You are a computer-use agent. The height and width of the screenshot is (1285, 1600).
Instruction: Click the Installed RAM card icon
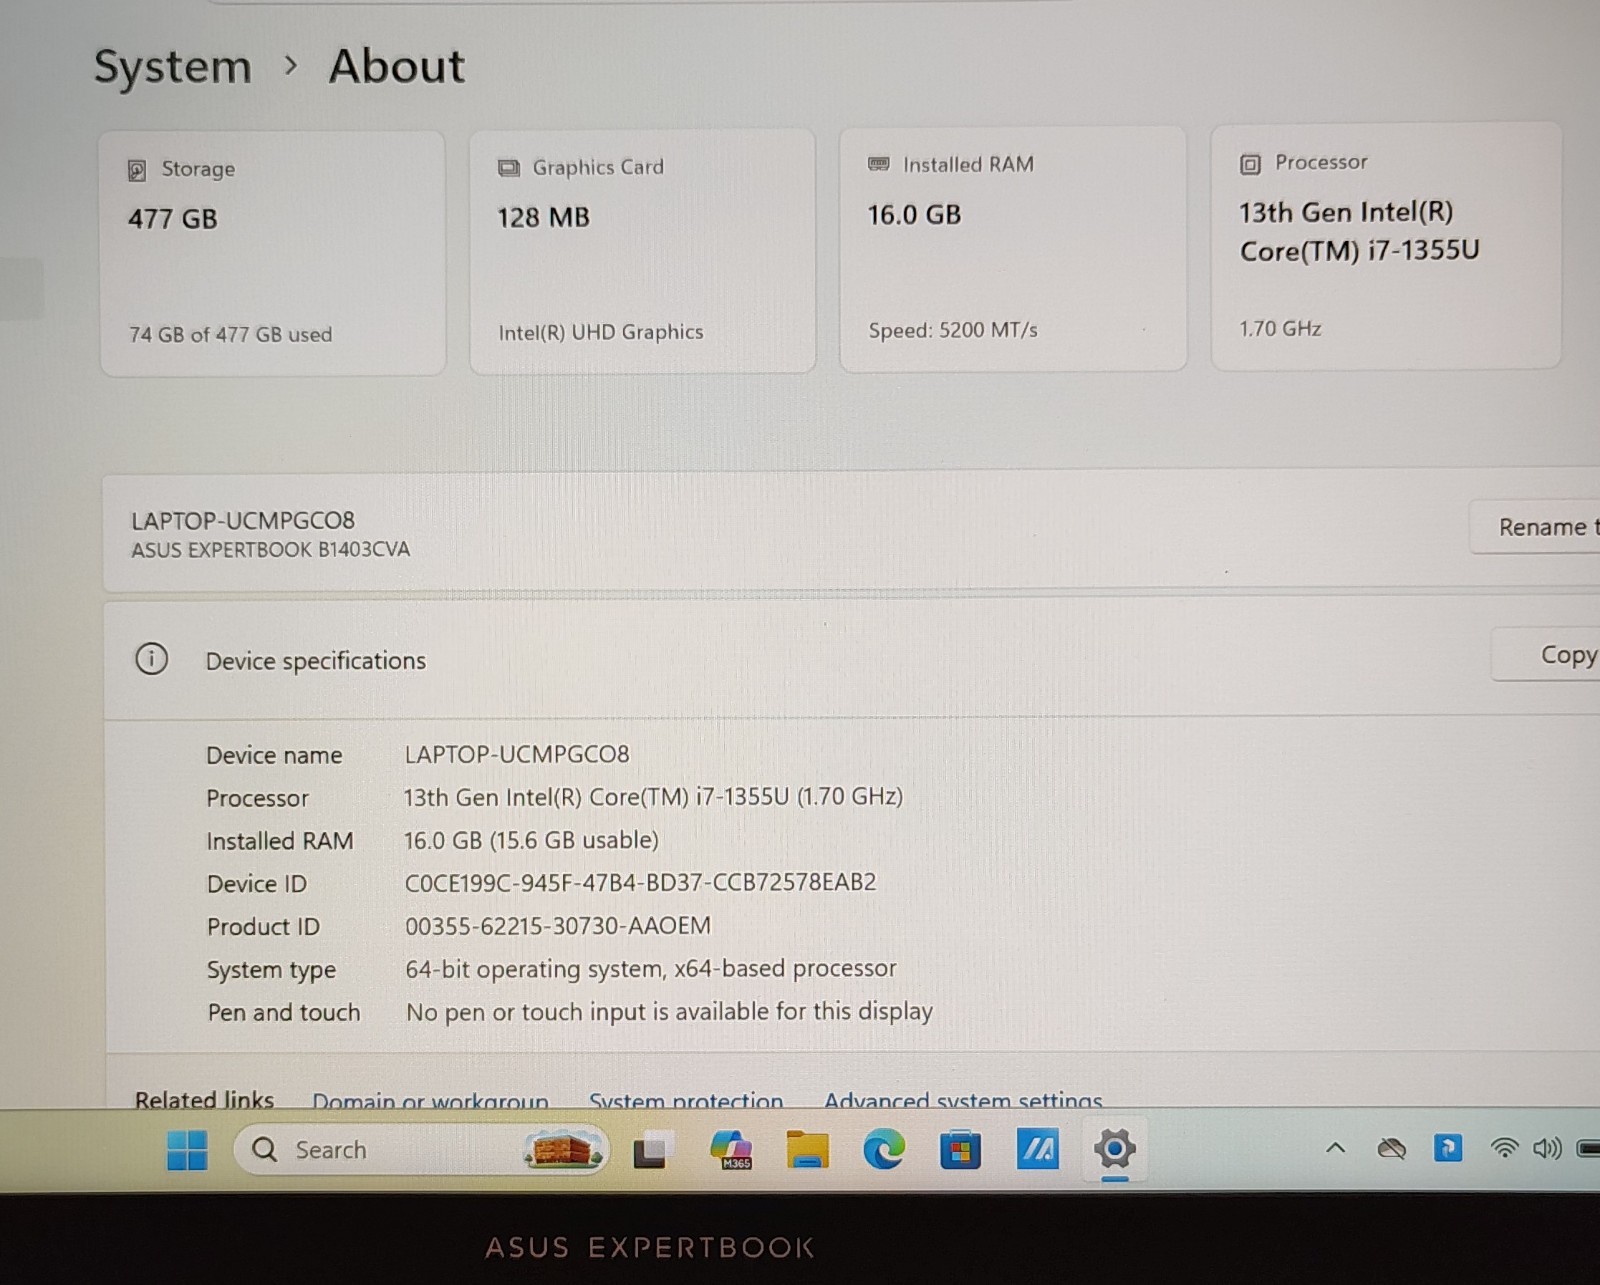878,164
